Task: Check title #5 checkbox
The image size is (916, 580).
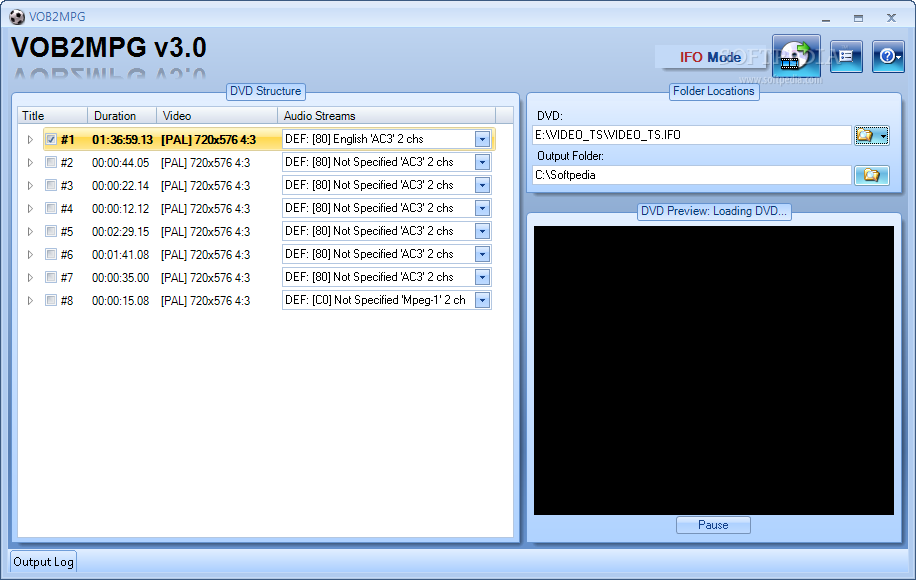Action: [x=51, y=231]
